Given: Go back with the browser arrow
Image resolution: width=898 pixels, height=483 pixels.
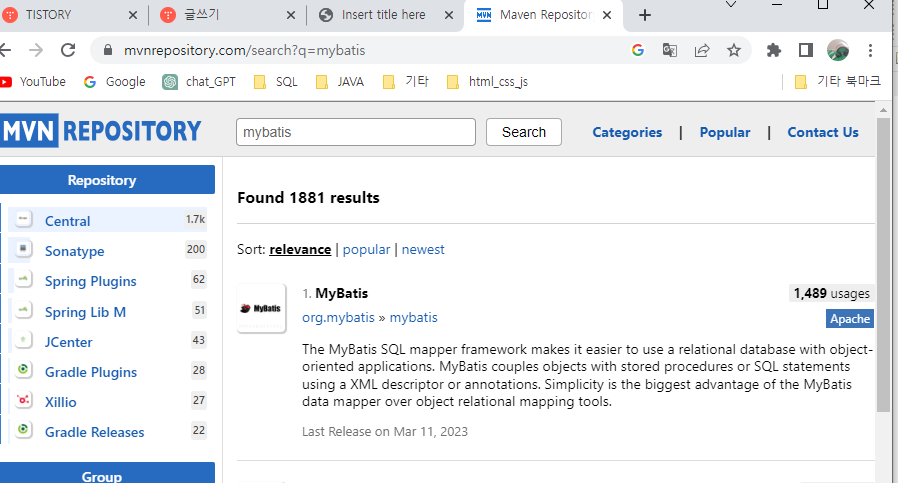Looking at the screenshot, I should click(5, 50).
